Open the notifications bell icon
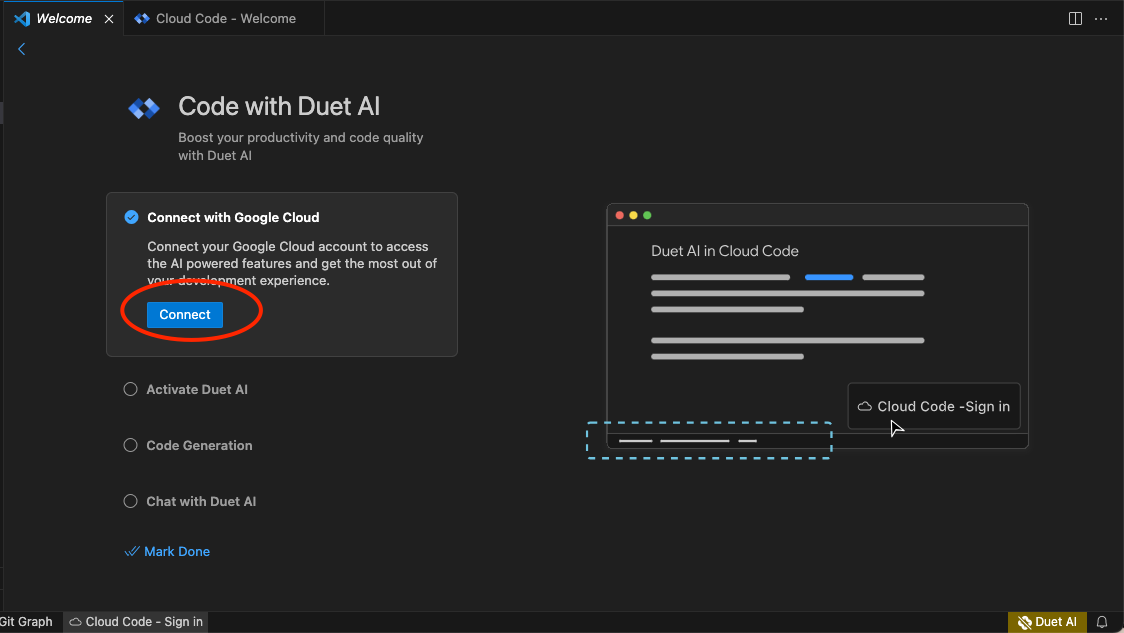The width and height of the screenshot is (1124, 633). (x=1102, y=622)
